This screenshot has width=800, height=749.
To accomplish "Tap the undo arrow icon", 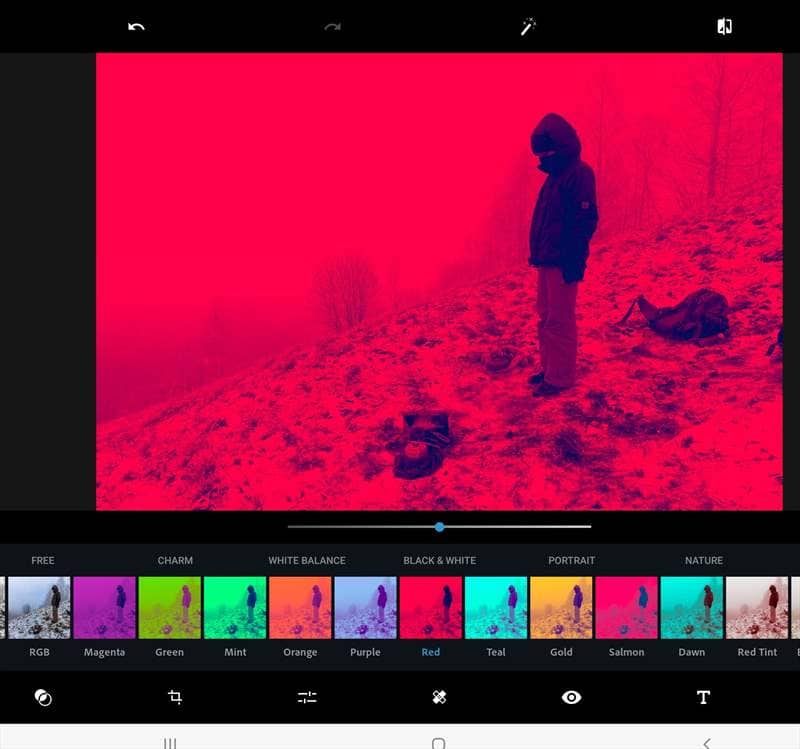I will [136, 27].
